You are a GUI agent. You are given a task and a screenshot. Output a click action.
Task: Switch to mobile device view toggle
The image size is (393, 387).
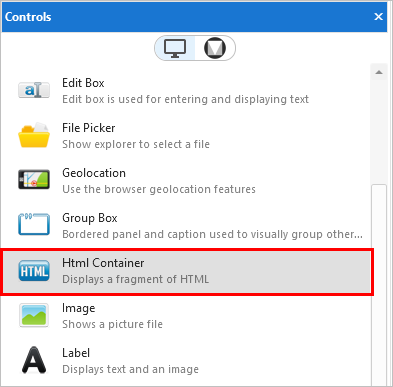pyautogui.click(x=215, y=48)
